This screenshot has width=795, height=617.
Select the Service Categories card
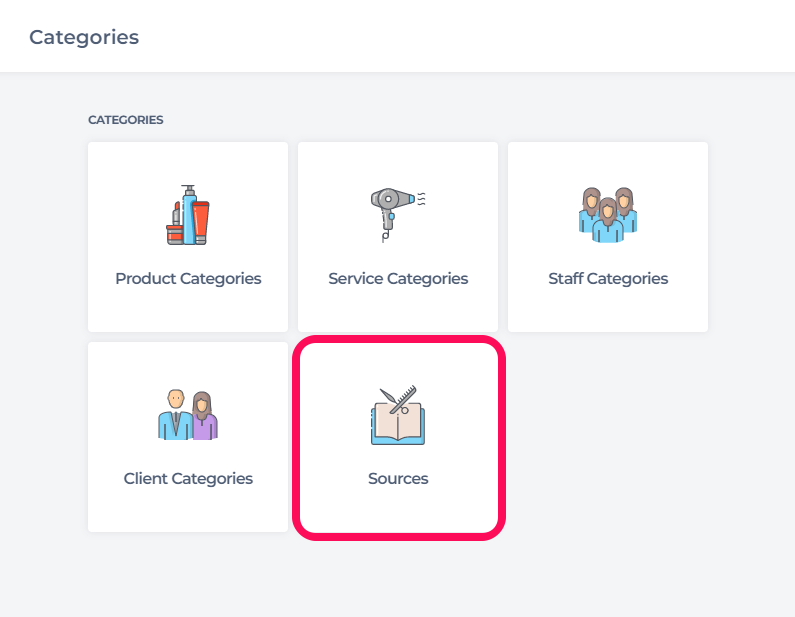coord(398,237)
